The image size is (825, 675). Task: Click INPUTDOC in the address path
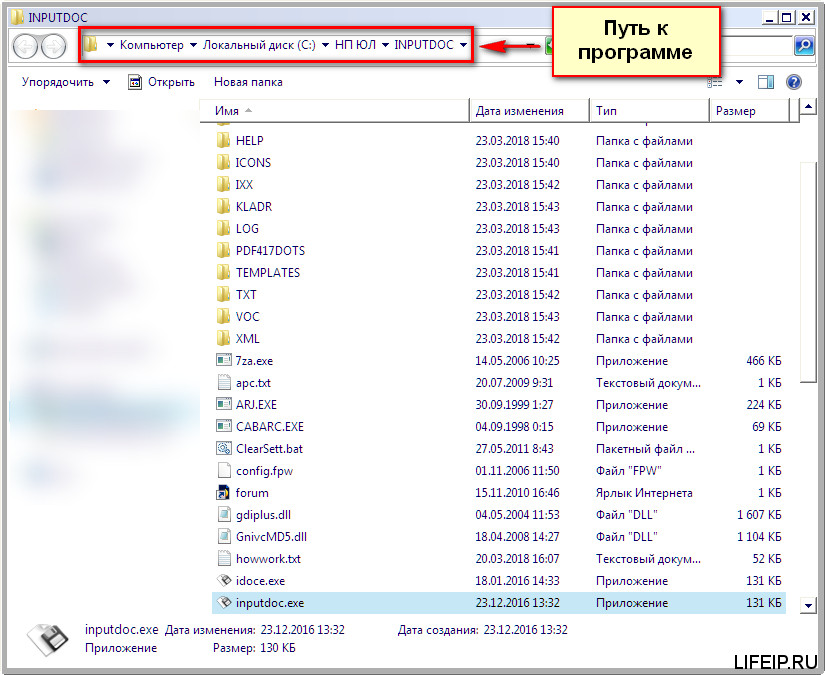(x=424, y=45)
